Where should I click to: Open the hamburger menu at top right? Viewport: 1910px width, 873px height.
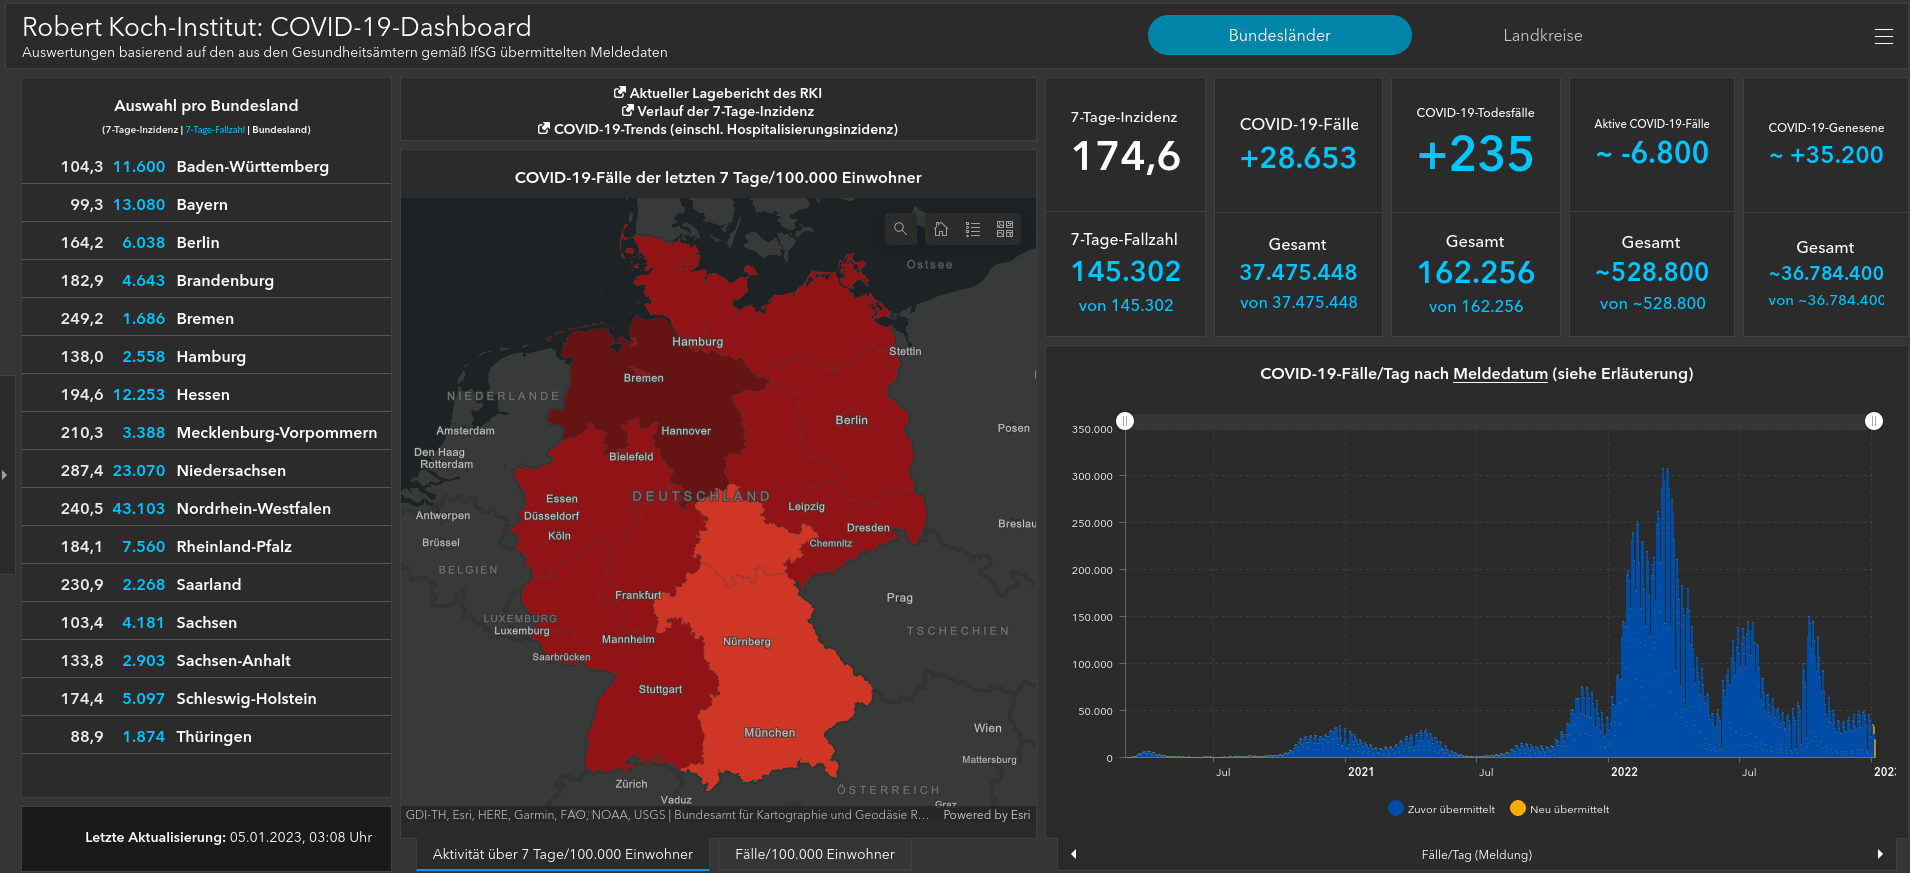pos(1883,36)
